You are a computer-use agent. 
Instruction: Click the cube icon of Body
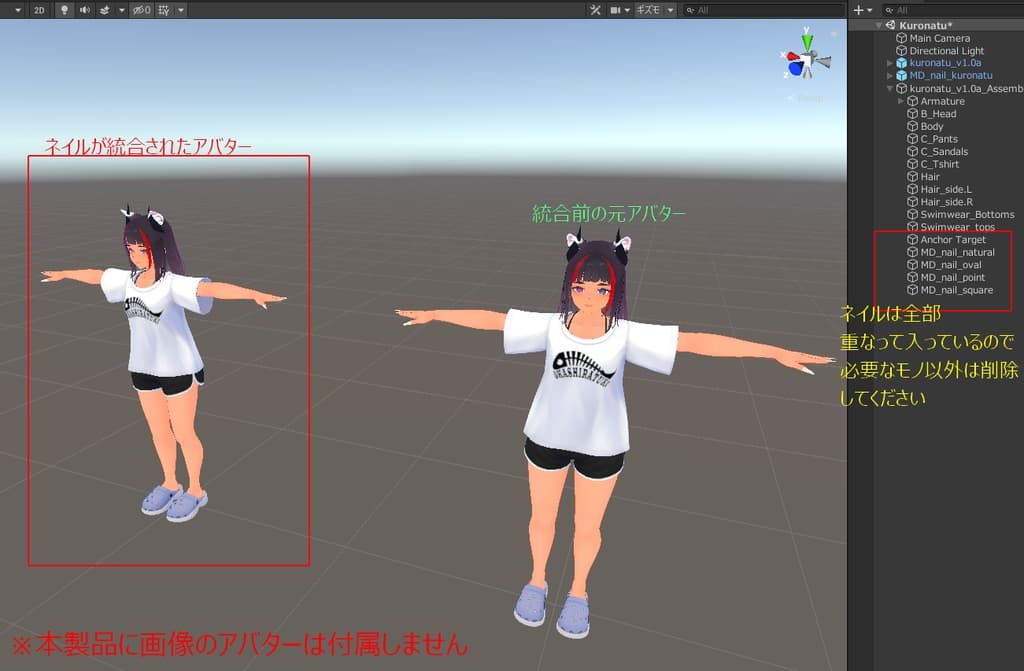pos(912,126)
